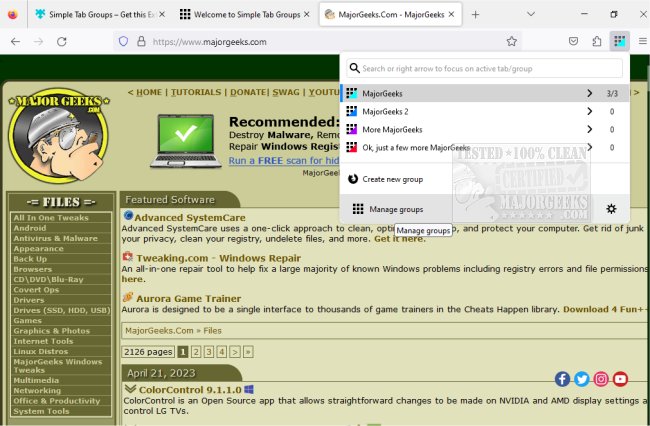Focus the tab group search field
650x426 pixels.
click(x=485, y=68)
